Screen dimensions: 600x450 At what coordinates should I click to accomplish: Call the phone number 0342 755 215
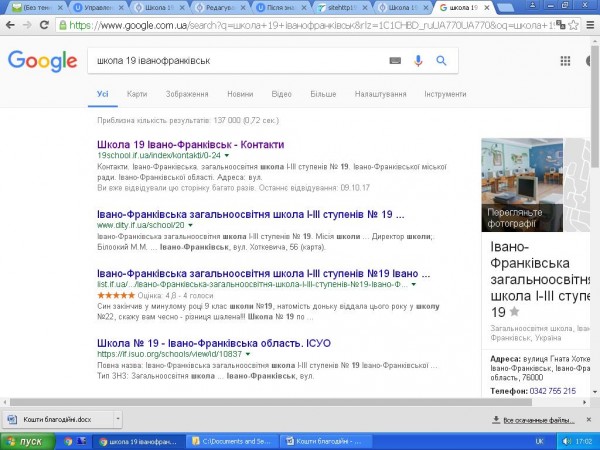pyautogui.click(x=553, y=391)
